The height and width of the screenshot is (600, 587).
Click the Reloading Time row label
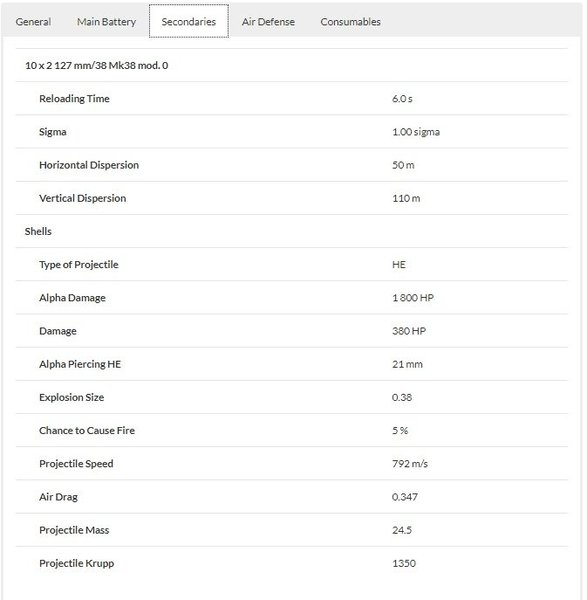coord(74,99)
